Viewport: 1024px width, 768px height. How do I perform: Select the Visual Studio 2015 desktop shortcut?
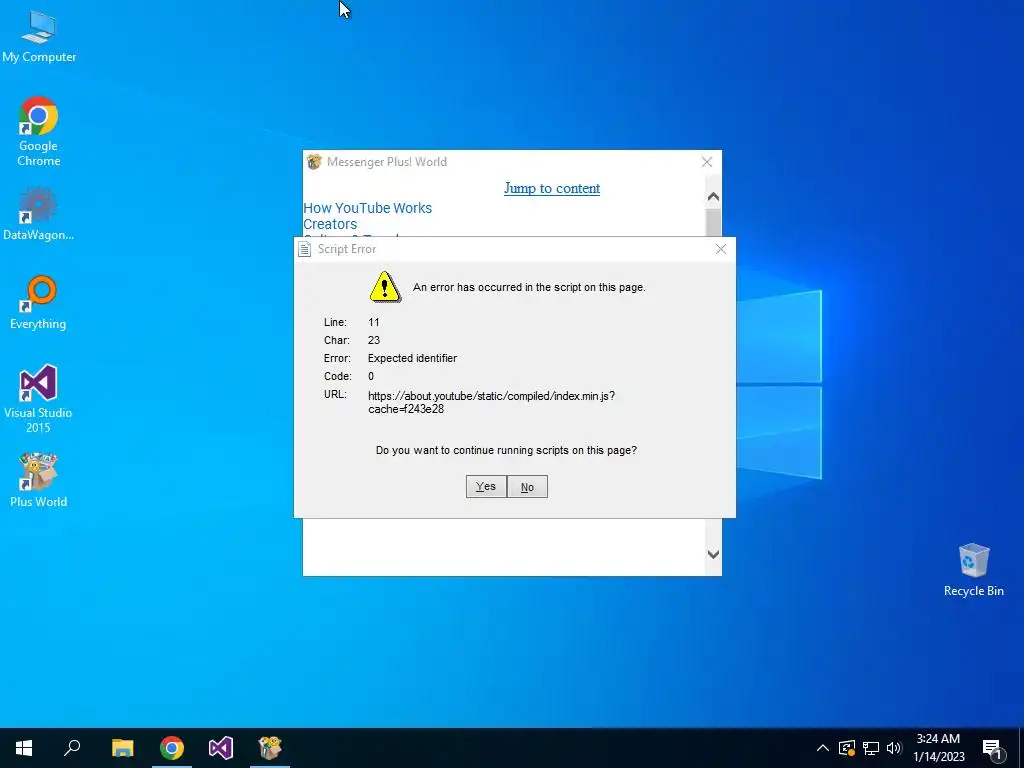pyautogui.click(x=39, y=398)
